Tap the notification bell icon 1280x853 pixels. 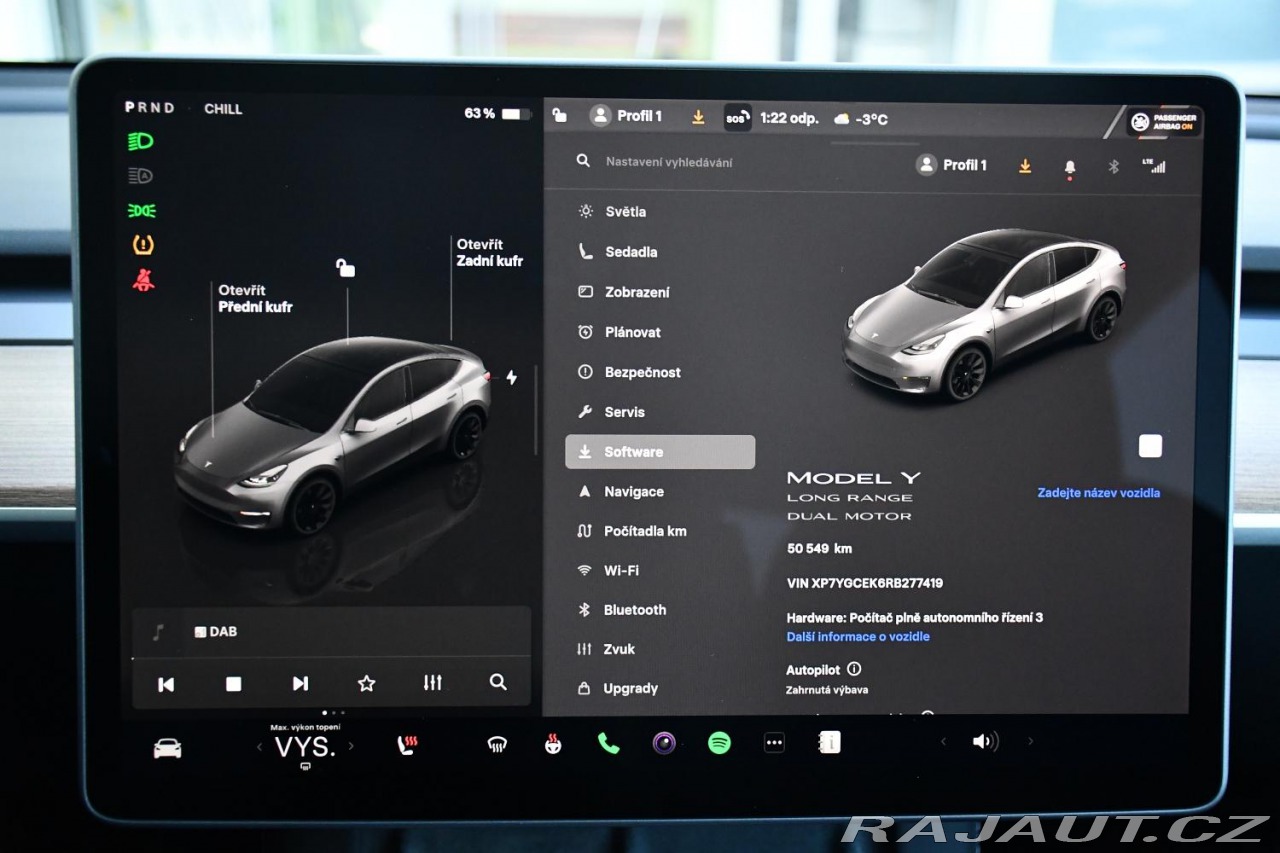[1070, 167]
